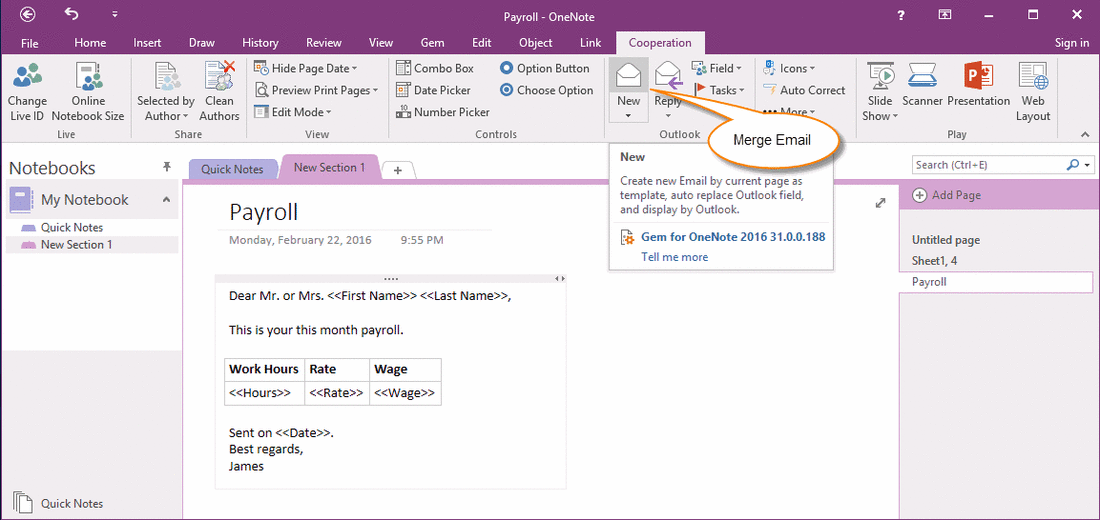
Task: Open the File menu
Action: (29, 44)
